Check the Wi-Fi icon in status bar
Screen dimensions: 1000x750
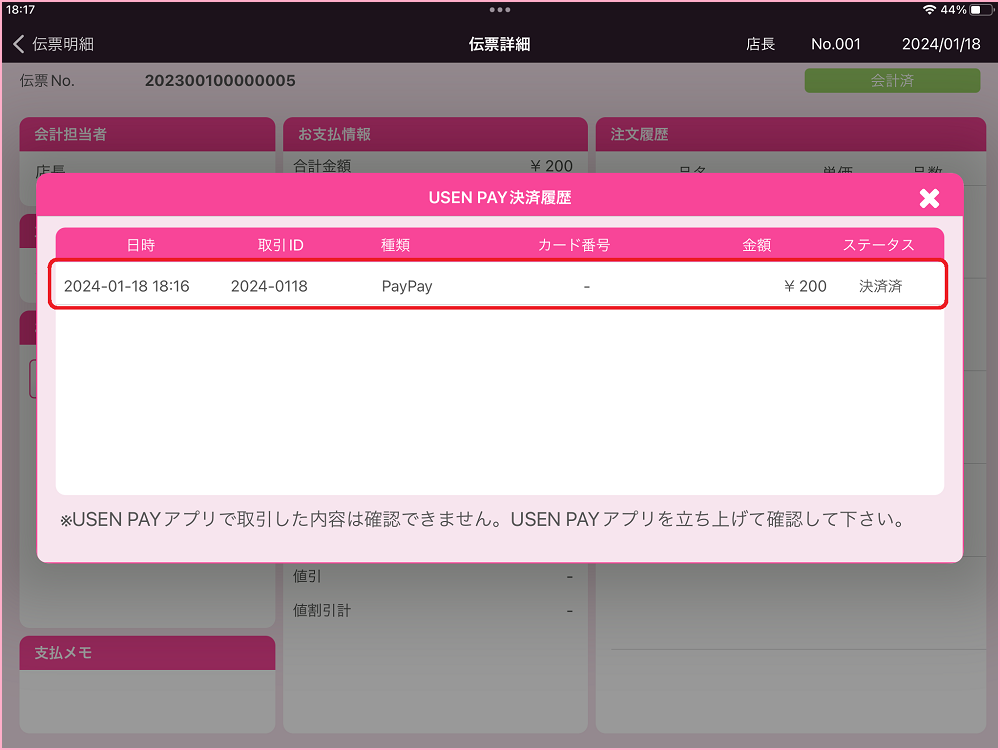pyautogui.click(x=929, y=9)
